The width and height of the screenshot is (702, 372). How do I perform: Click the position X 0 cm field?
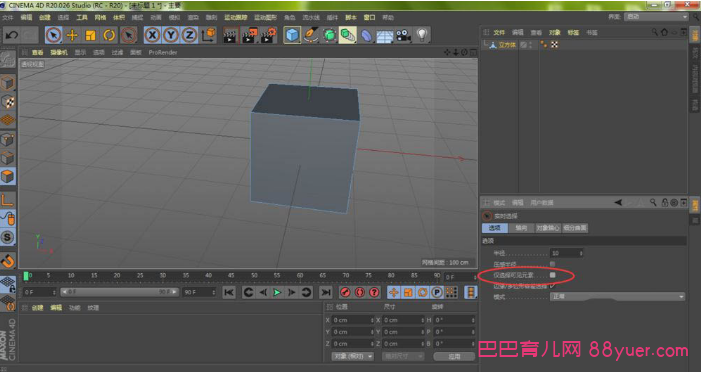[353, 320]
